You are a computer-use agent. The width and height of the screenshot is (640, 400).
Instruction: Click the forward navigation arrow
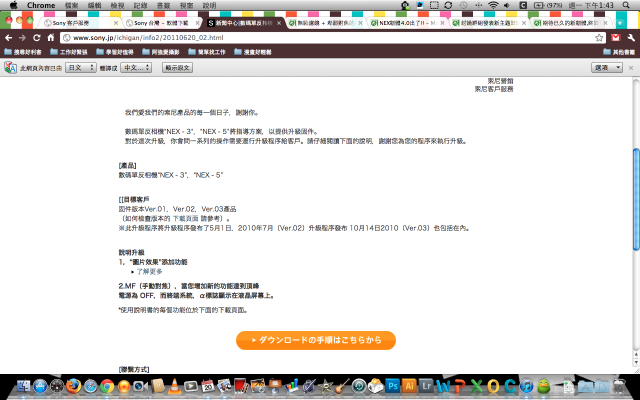click(x=22, y=38)
